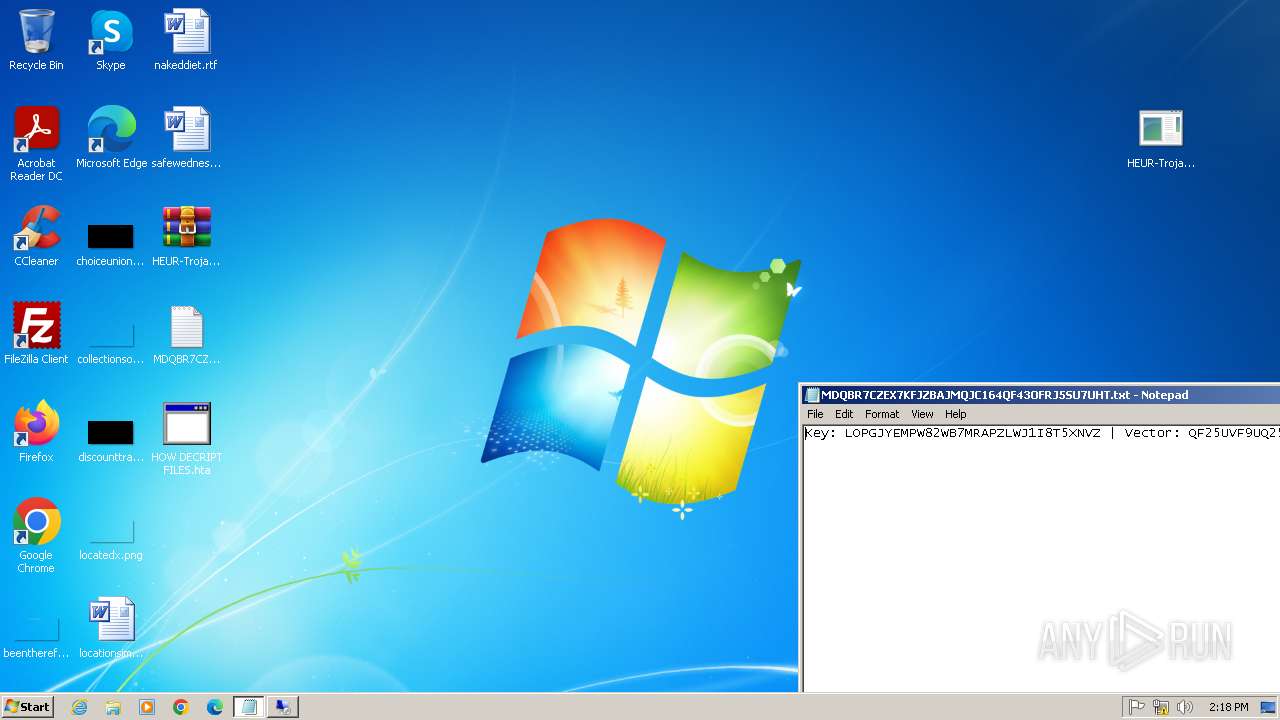Click the volume speaker tray icon
Viewport: 1280px width, 720px height.
1185,707
